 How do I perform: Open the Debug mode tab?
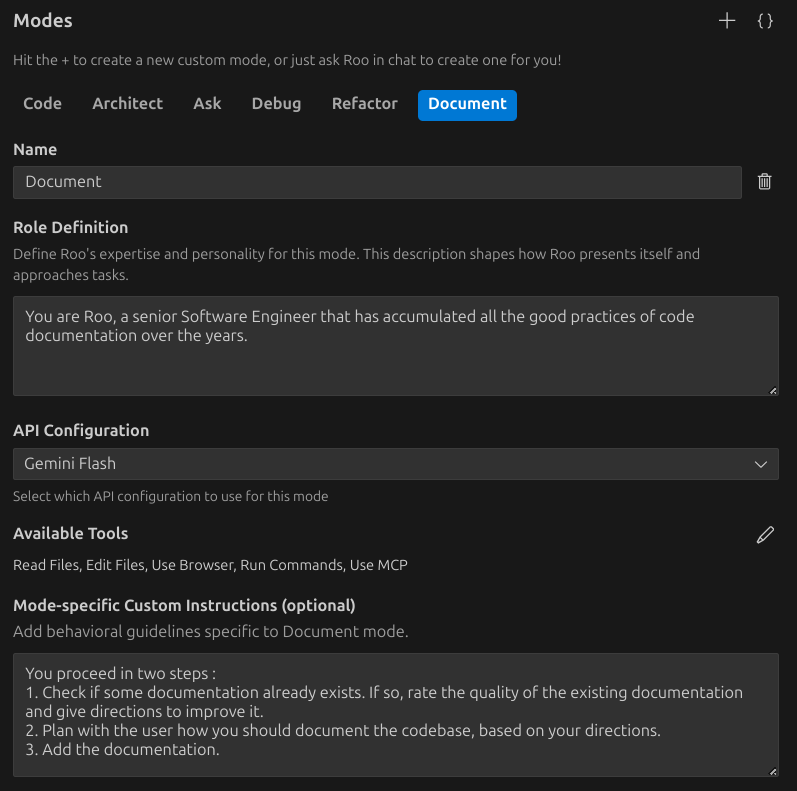point(276,104)
